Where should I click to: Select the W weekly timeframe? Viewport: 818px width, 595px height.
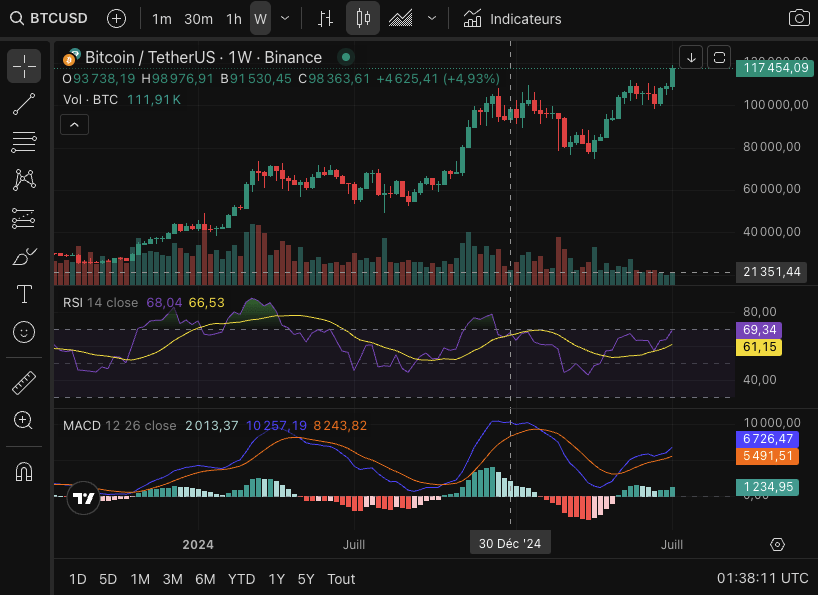[260, 18]
